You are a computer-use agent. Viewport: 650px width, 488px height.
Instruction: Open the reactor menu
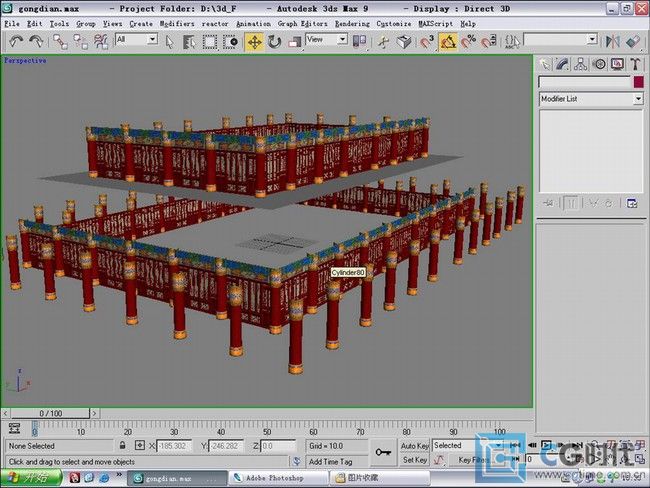(x=215, y=24)
